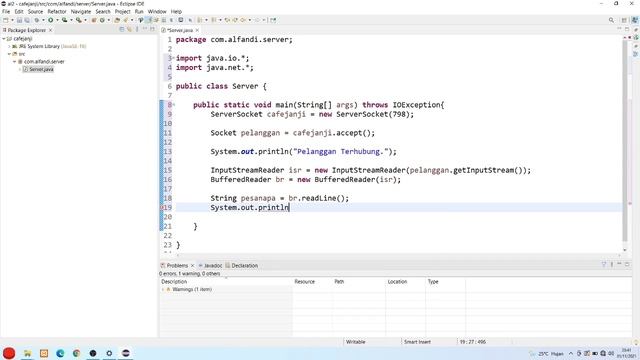Click the Pin Editor toolbar icon

(273, 20)
